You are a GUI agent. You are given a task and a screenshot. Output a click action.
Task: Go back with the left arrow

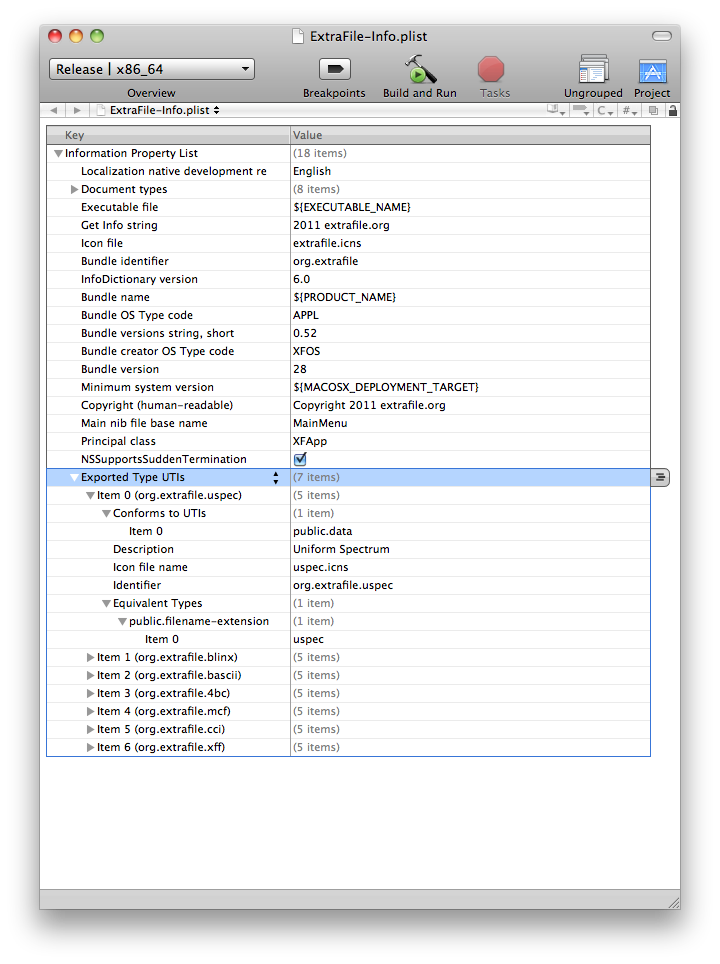54,111
